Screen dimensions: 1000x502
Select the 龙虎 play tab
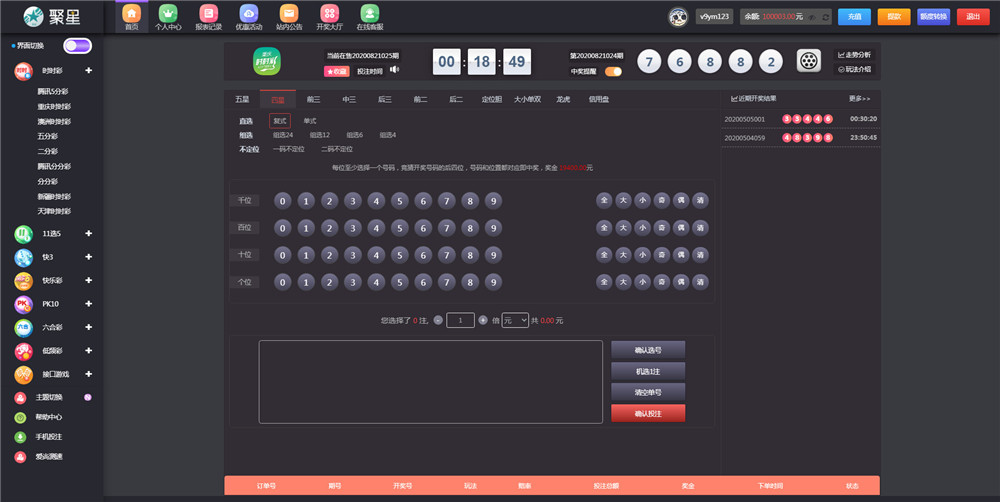(563, 99)
